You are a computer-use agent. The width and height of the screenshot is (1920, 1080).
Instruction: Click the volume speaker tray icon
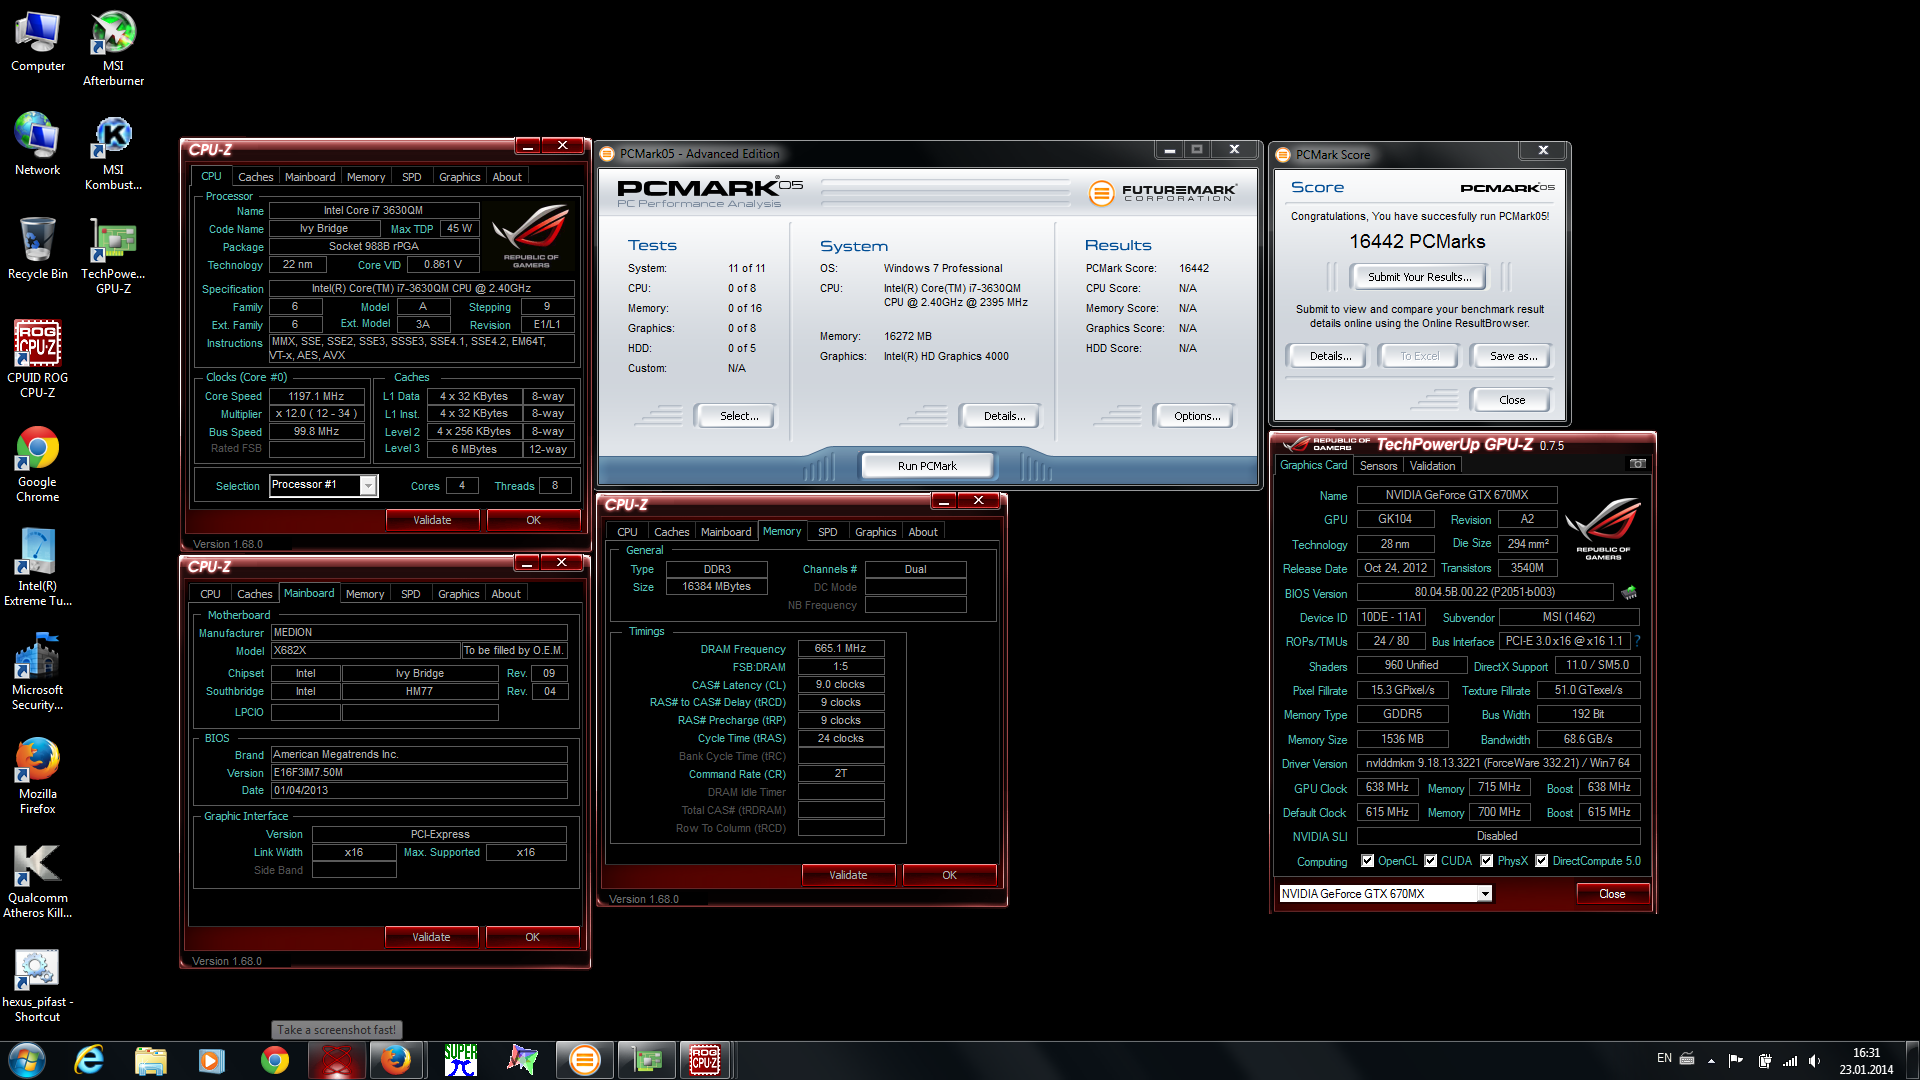(1814, 1060)
